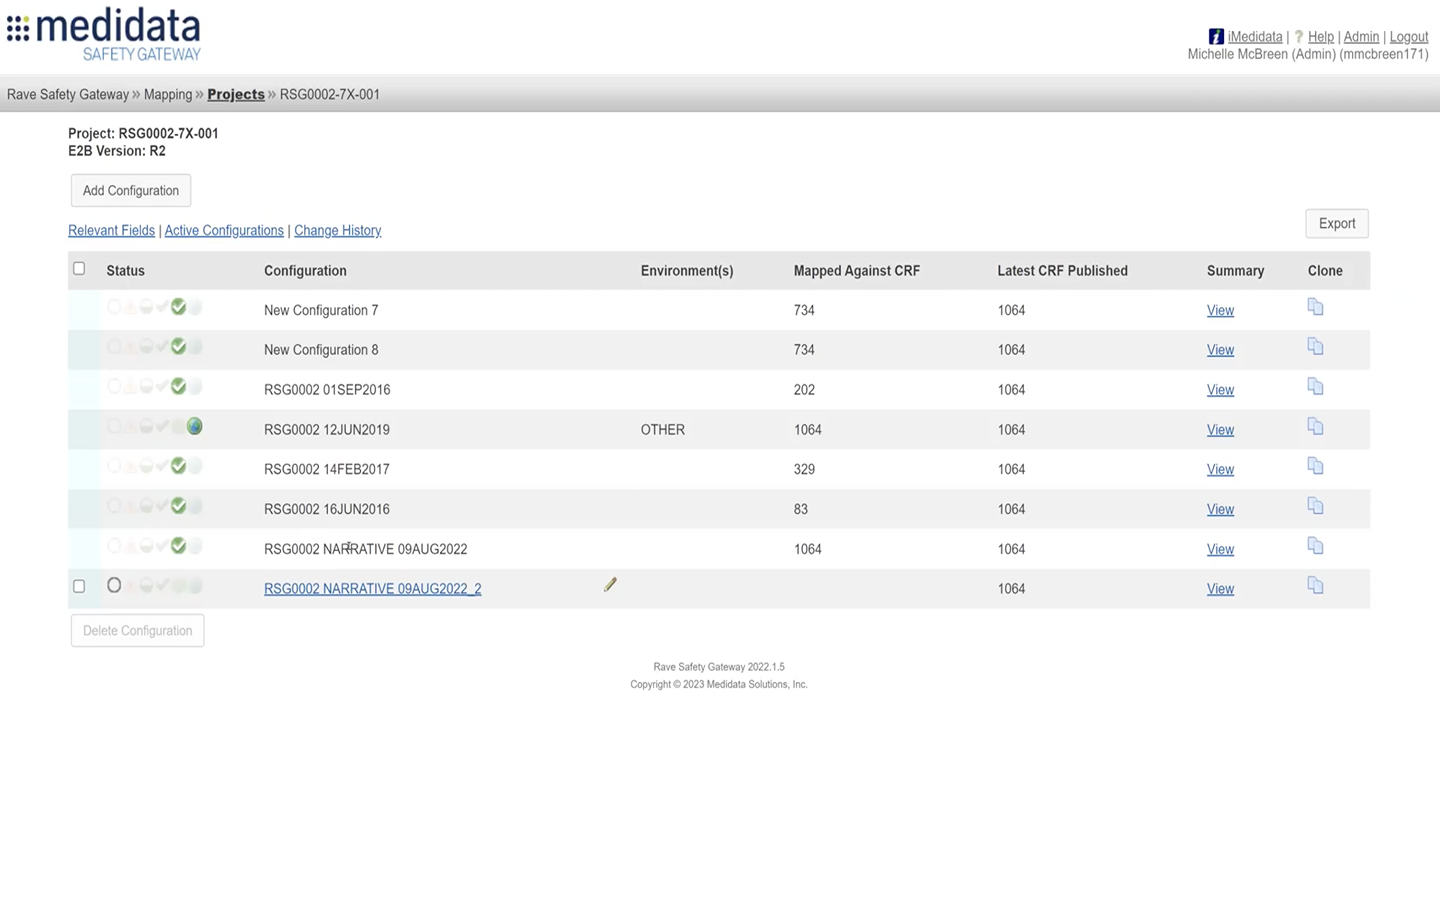Click pencil edit icon for NARRATIVE 09AUG2022_2

610,585
